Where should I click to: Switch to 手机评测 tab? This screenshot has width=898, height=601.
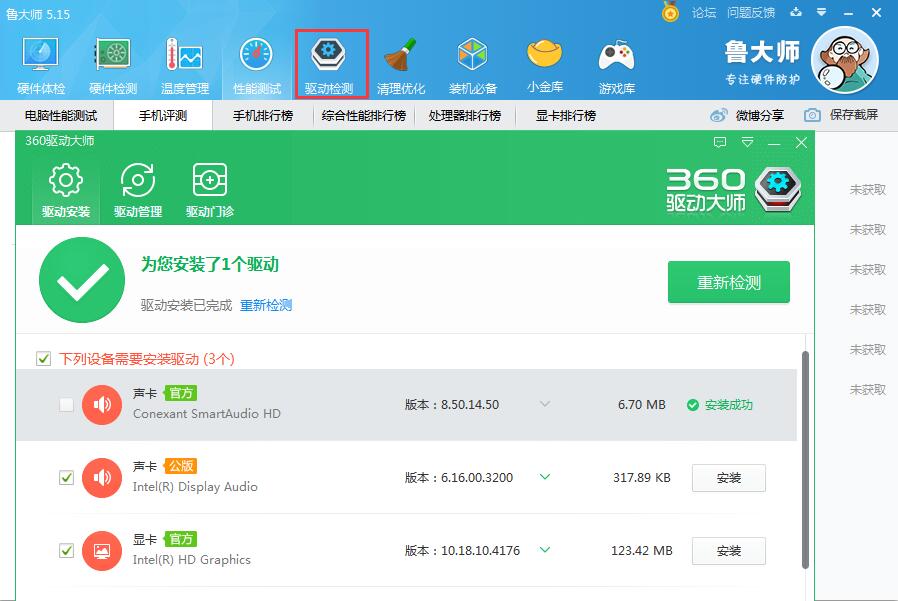[163, 116]
